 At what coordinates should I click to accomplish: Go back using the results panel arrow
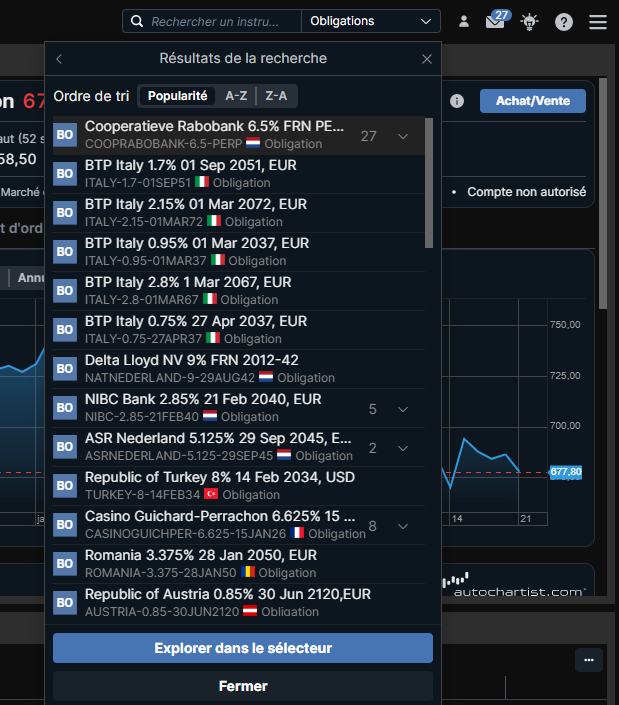(x=59, y=59)
